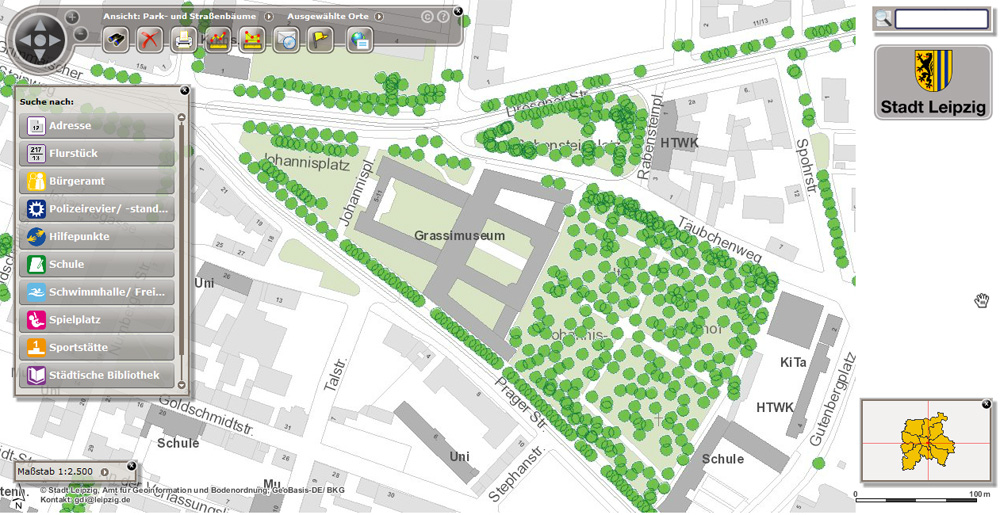Click the Grassimuseum label on the map
Screen dimensions: 1000x515
point(459,236)
